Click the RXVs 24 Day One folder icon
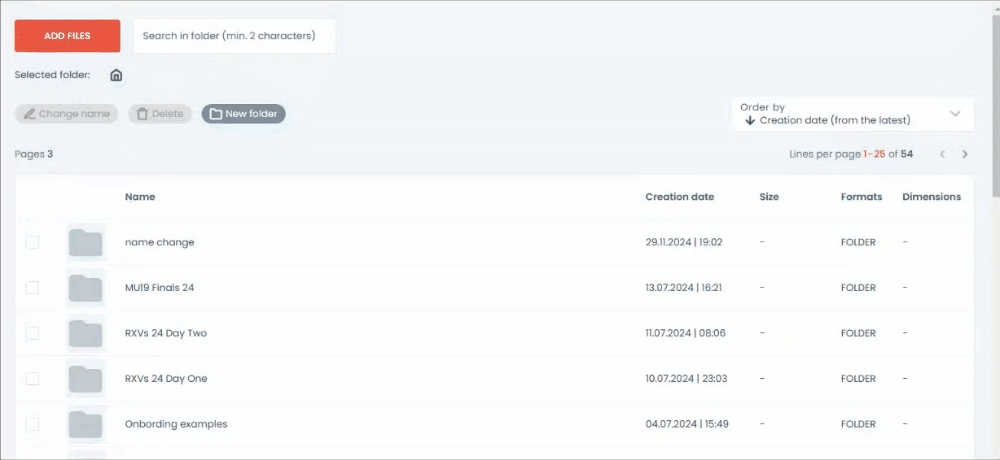The width and height of the screenshot is (1000, 460). 86,379
